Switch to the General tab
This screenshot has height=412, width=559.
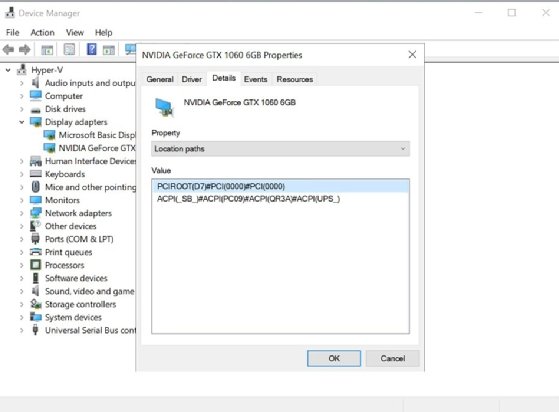click(x=160, y=79)
